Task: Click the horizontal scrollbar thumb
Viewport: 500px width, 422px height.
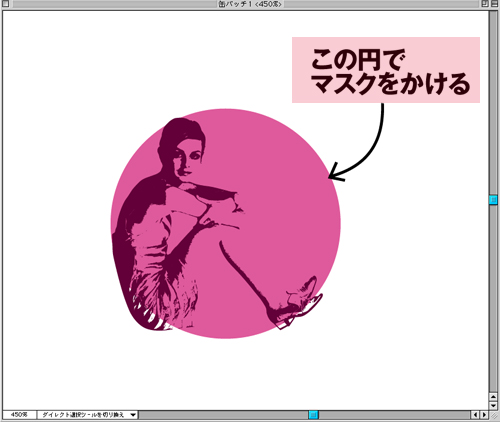Action: click(313, 415)
